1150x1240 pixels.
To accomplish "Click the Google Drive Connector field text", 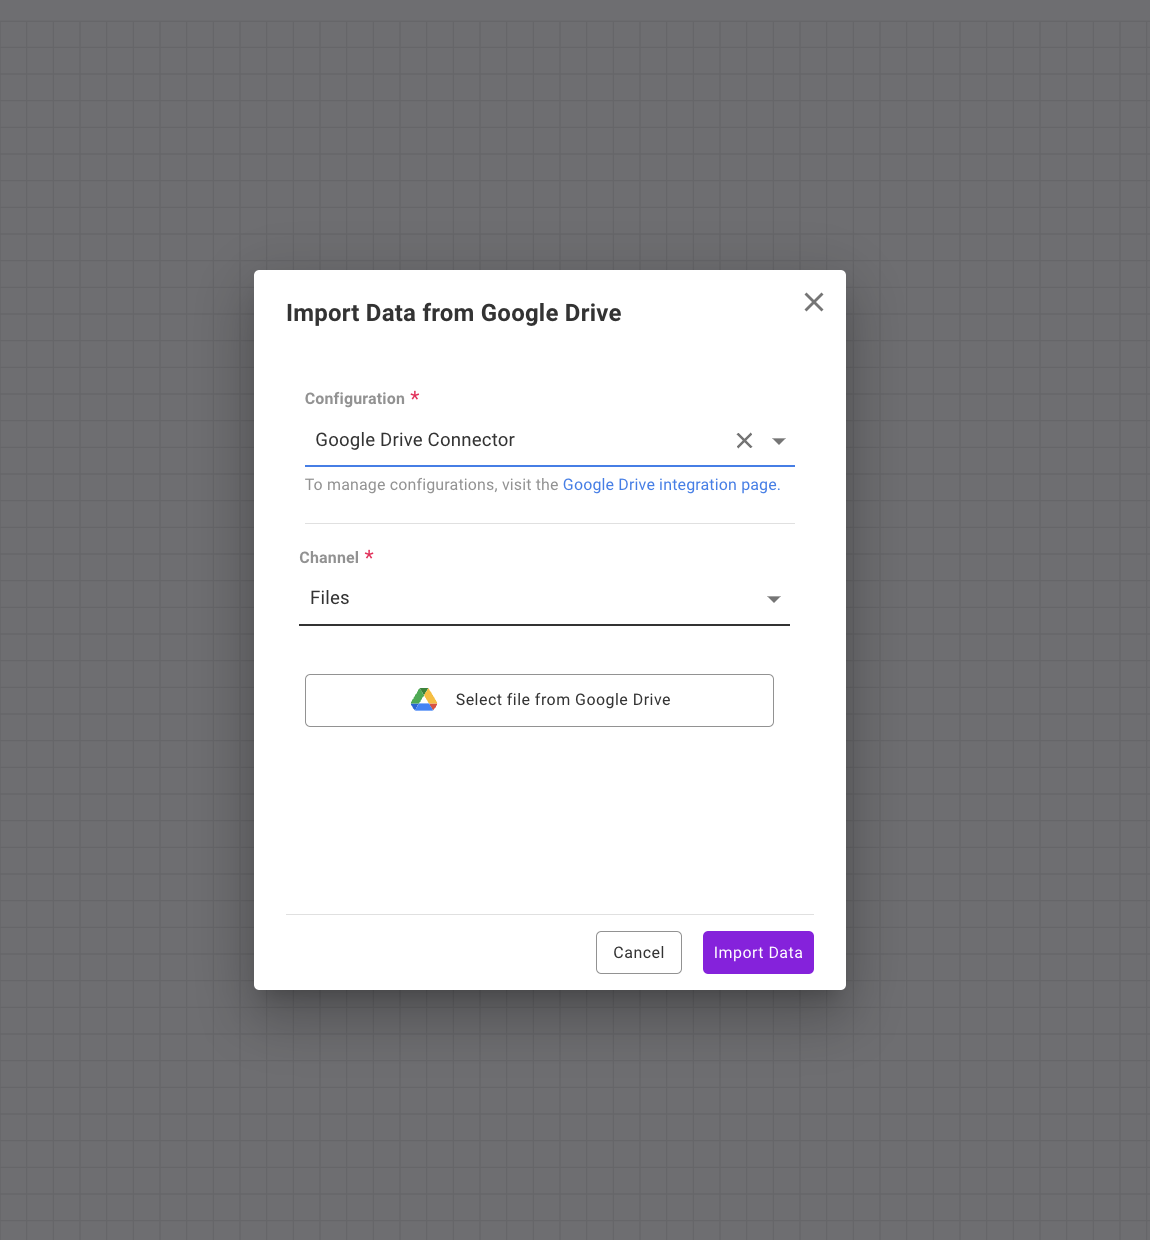I will [x=415, y=440].
